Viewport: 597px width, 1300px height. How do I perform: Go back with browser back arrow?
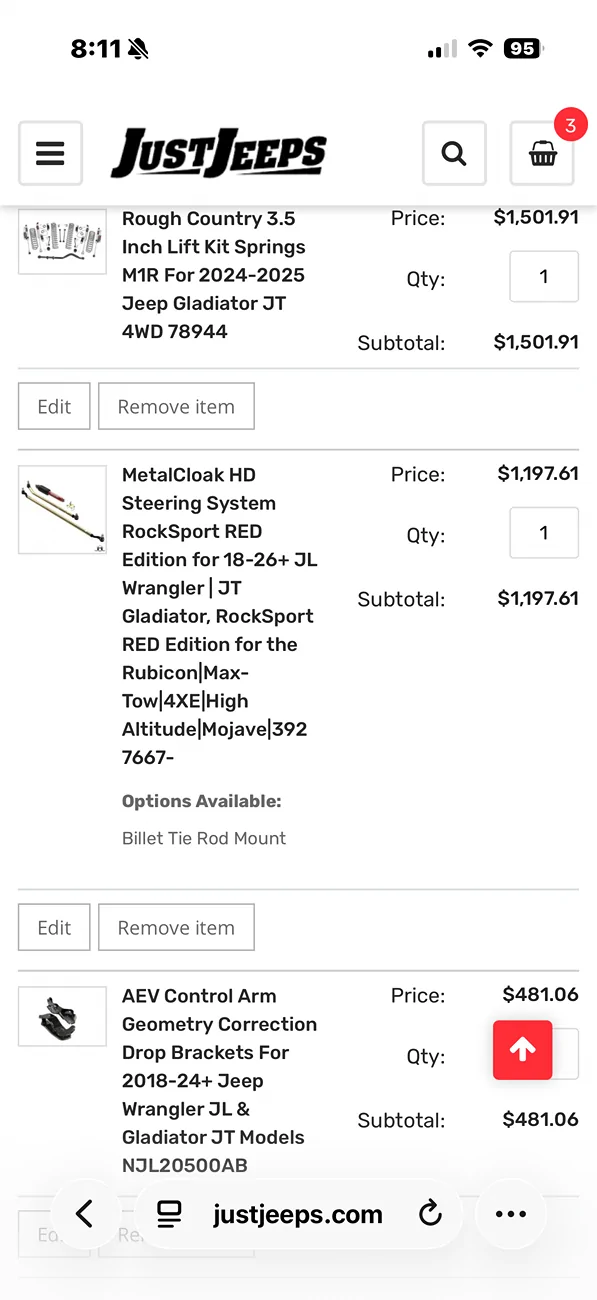click(x=84, y=1214)
